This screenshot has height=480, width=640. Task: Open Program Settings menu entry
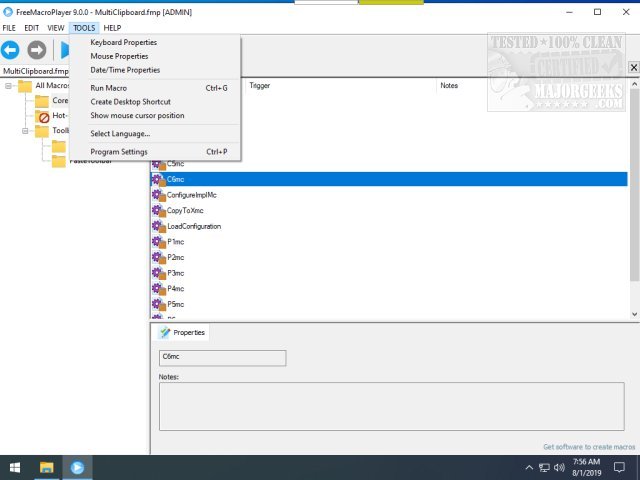click(x=155, y=152)
